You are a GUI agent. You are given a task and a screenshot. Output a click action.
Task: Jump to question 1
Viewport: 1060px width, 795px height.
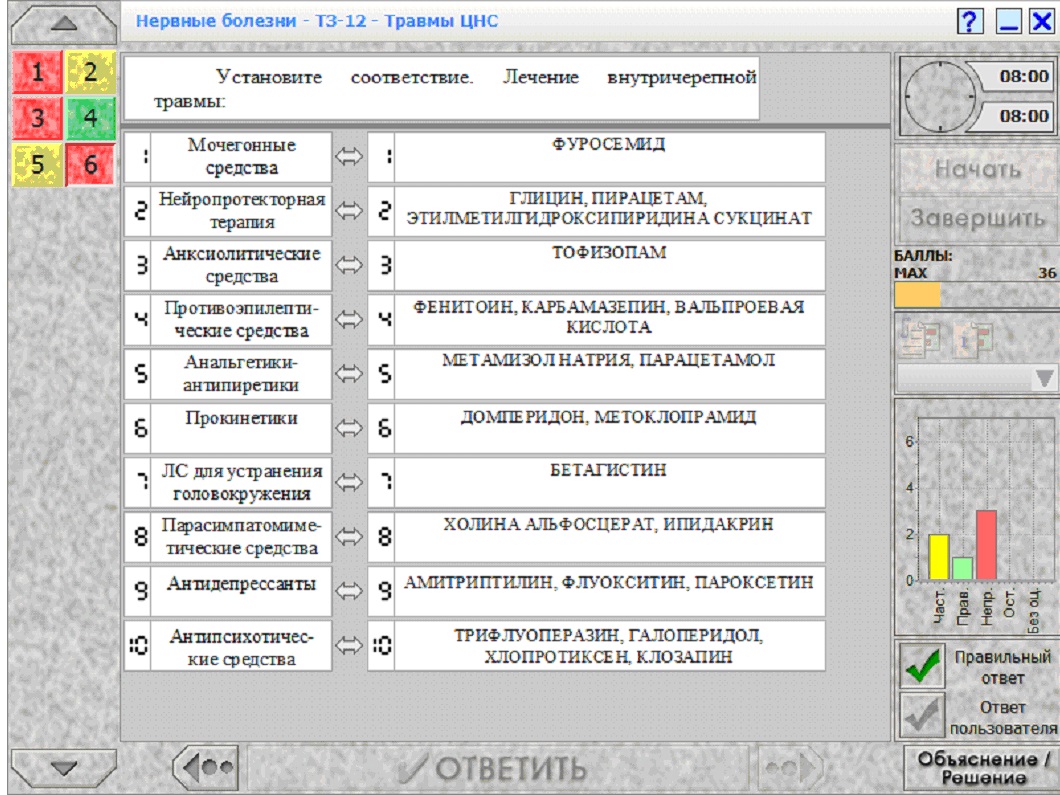[37, 72]
